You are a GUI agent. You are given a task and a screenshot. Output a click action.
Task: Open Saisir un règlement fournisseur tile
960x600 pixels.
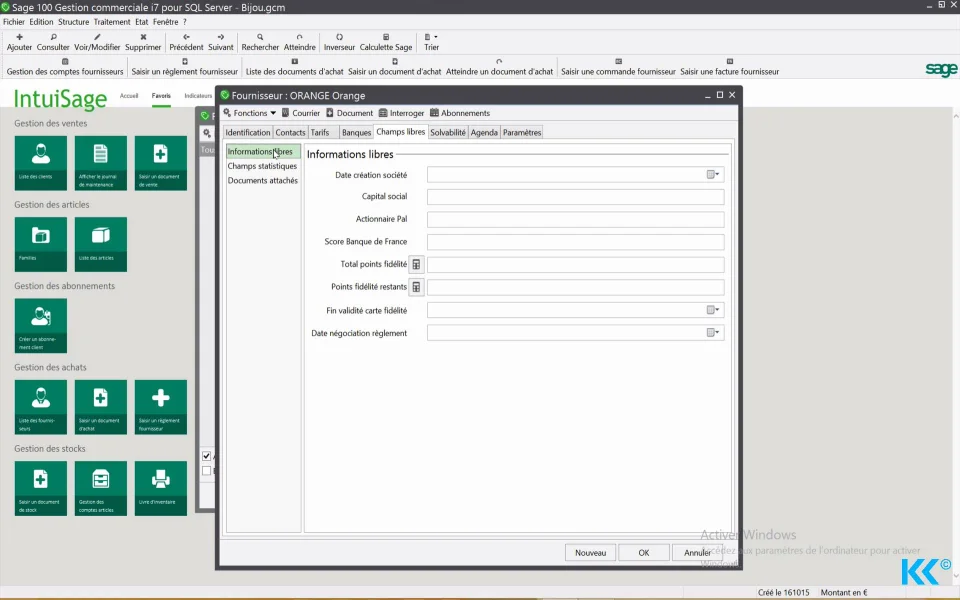(x=161, y=407)
